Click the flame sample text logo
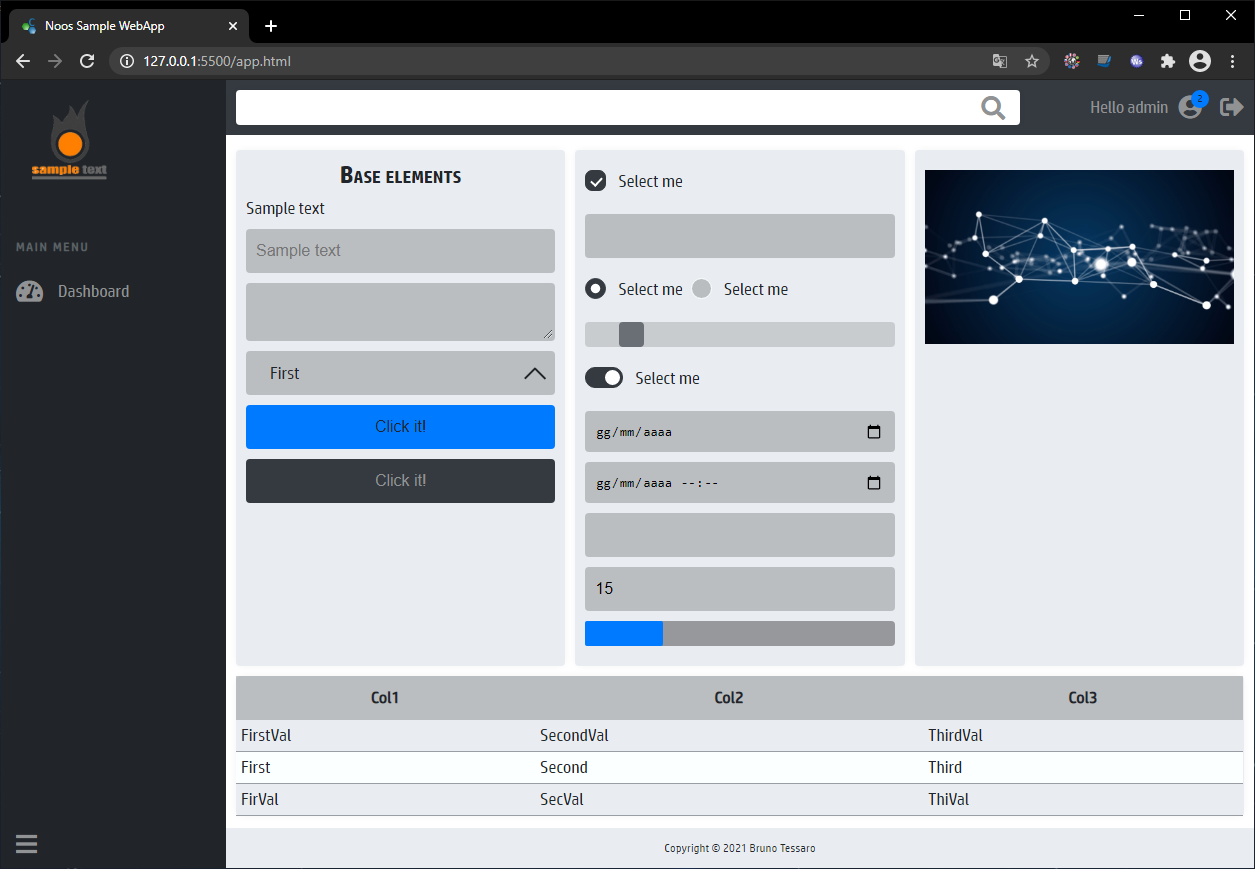The image size is (1255, 869). (69, 141)
